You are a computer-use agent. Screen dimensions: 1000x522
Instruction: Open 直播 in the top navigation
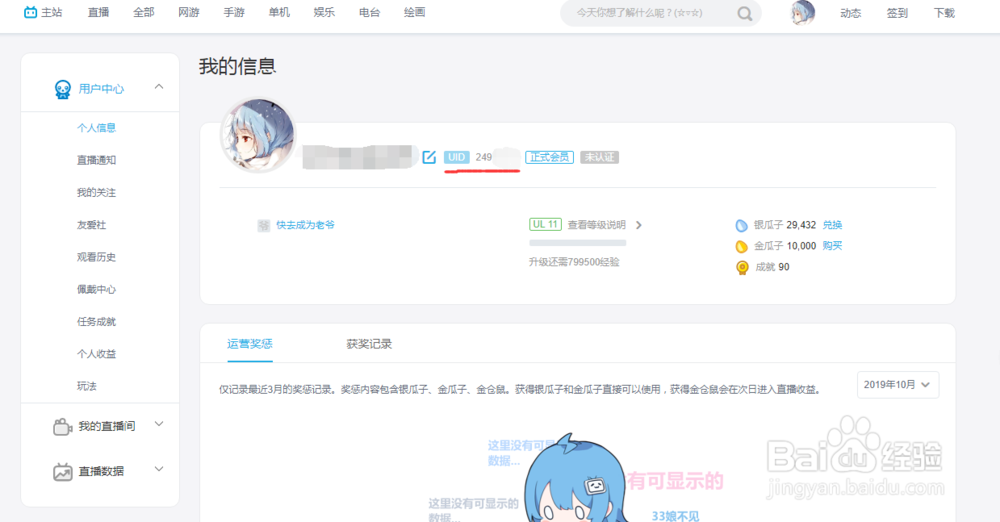pos(98,12)
